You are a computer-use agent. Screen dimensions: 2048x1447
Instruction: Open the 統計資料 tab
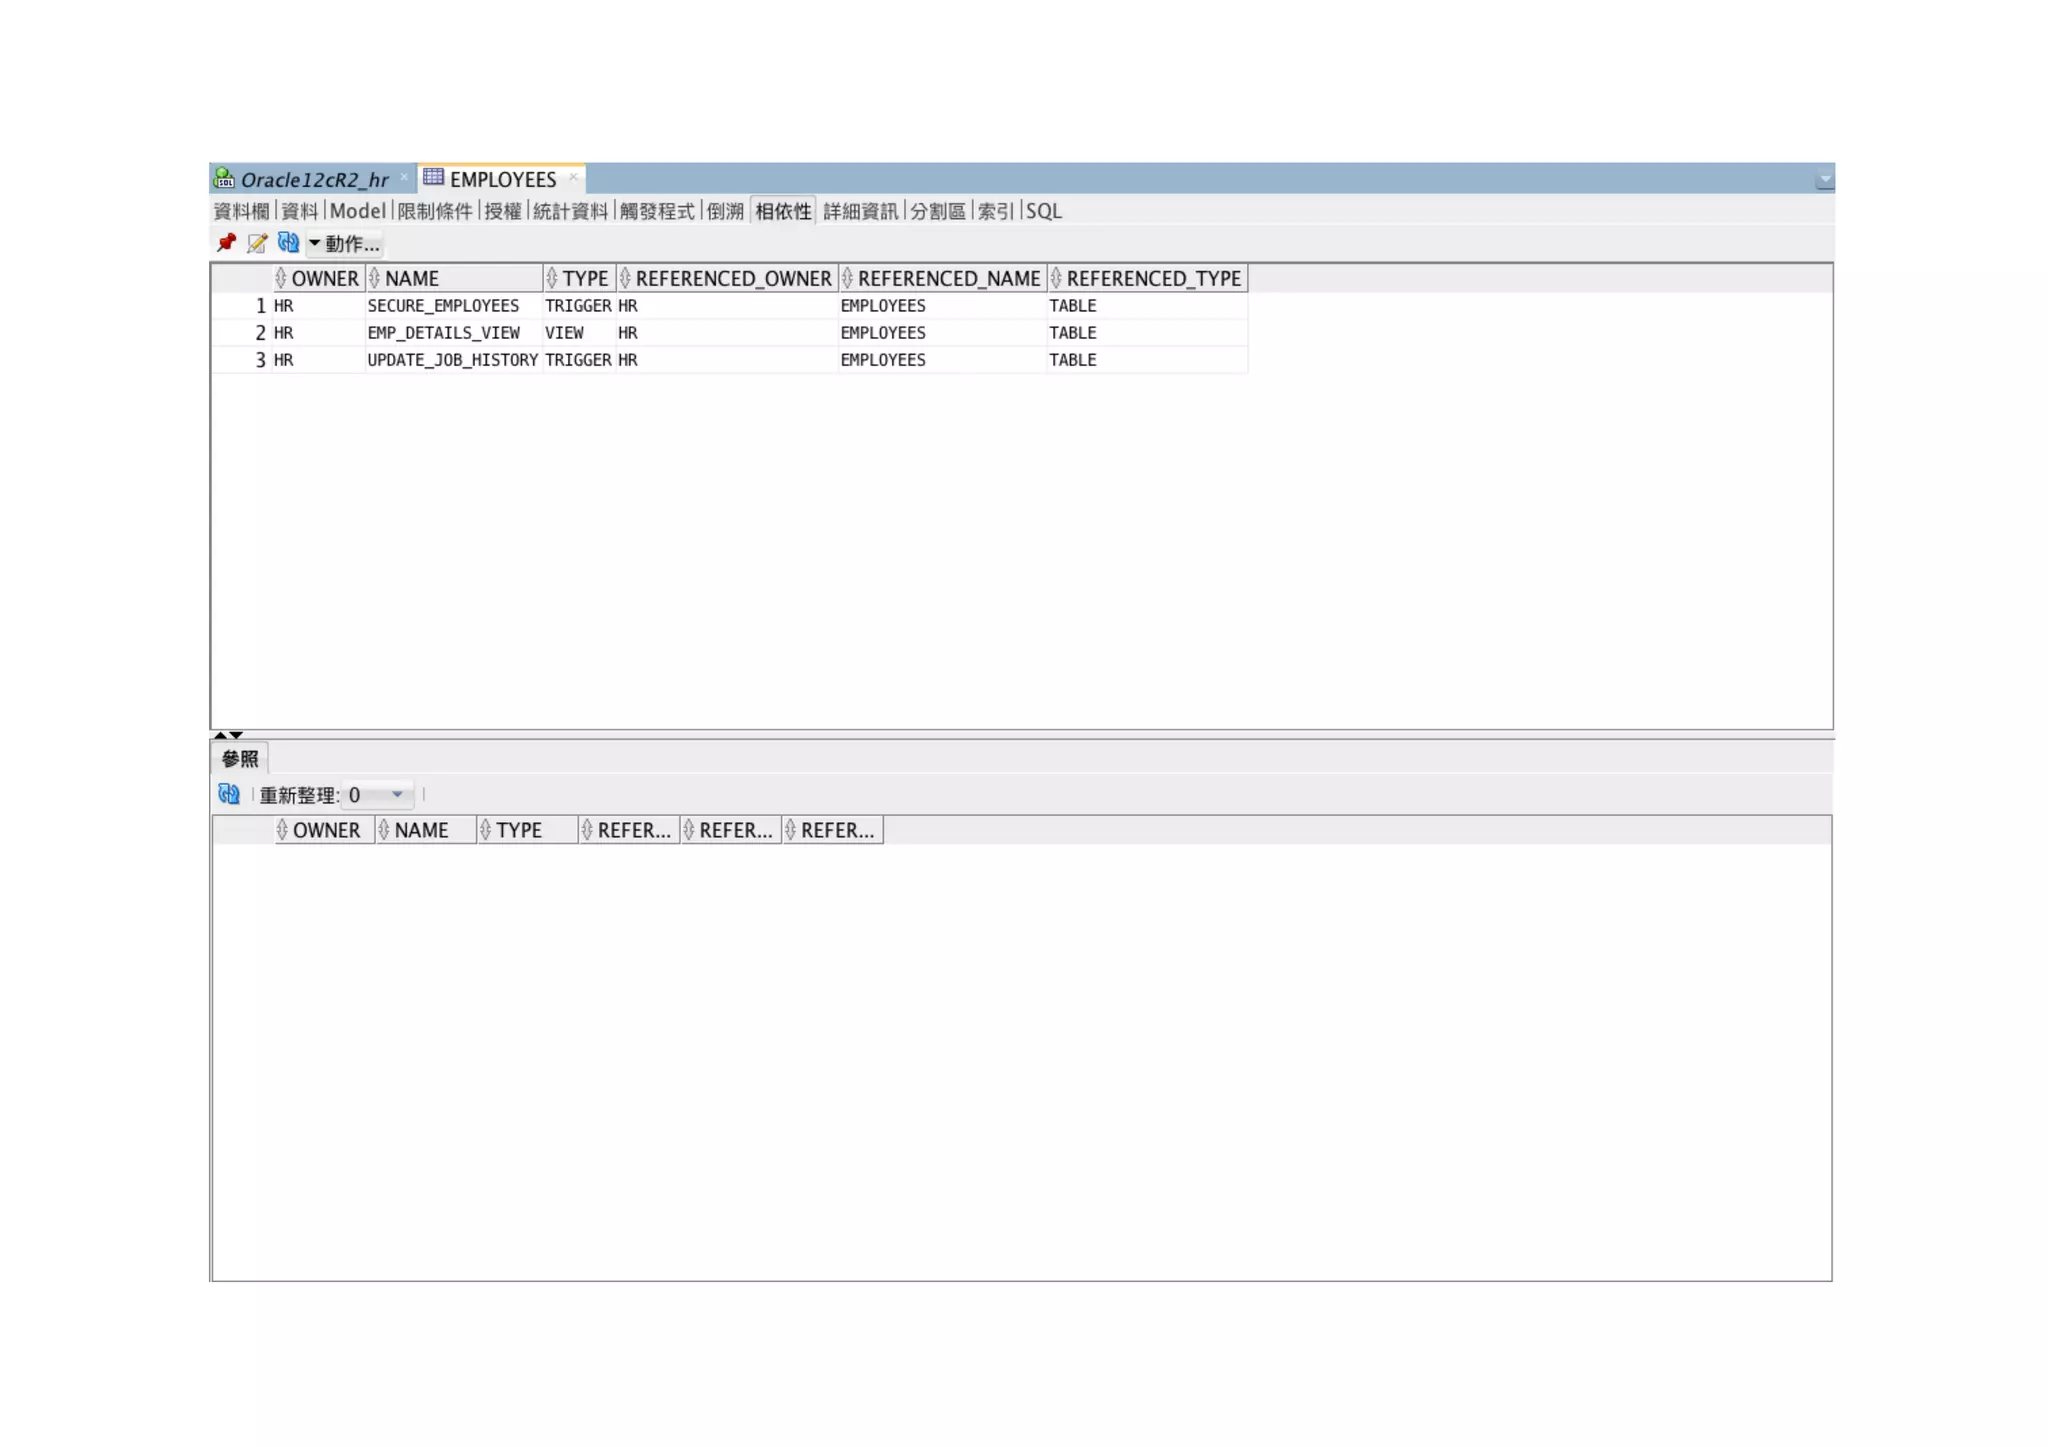pyautogui.click(x=570, y=211)
